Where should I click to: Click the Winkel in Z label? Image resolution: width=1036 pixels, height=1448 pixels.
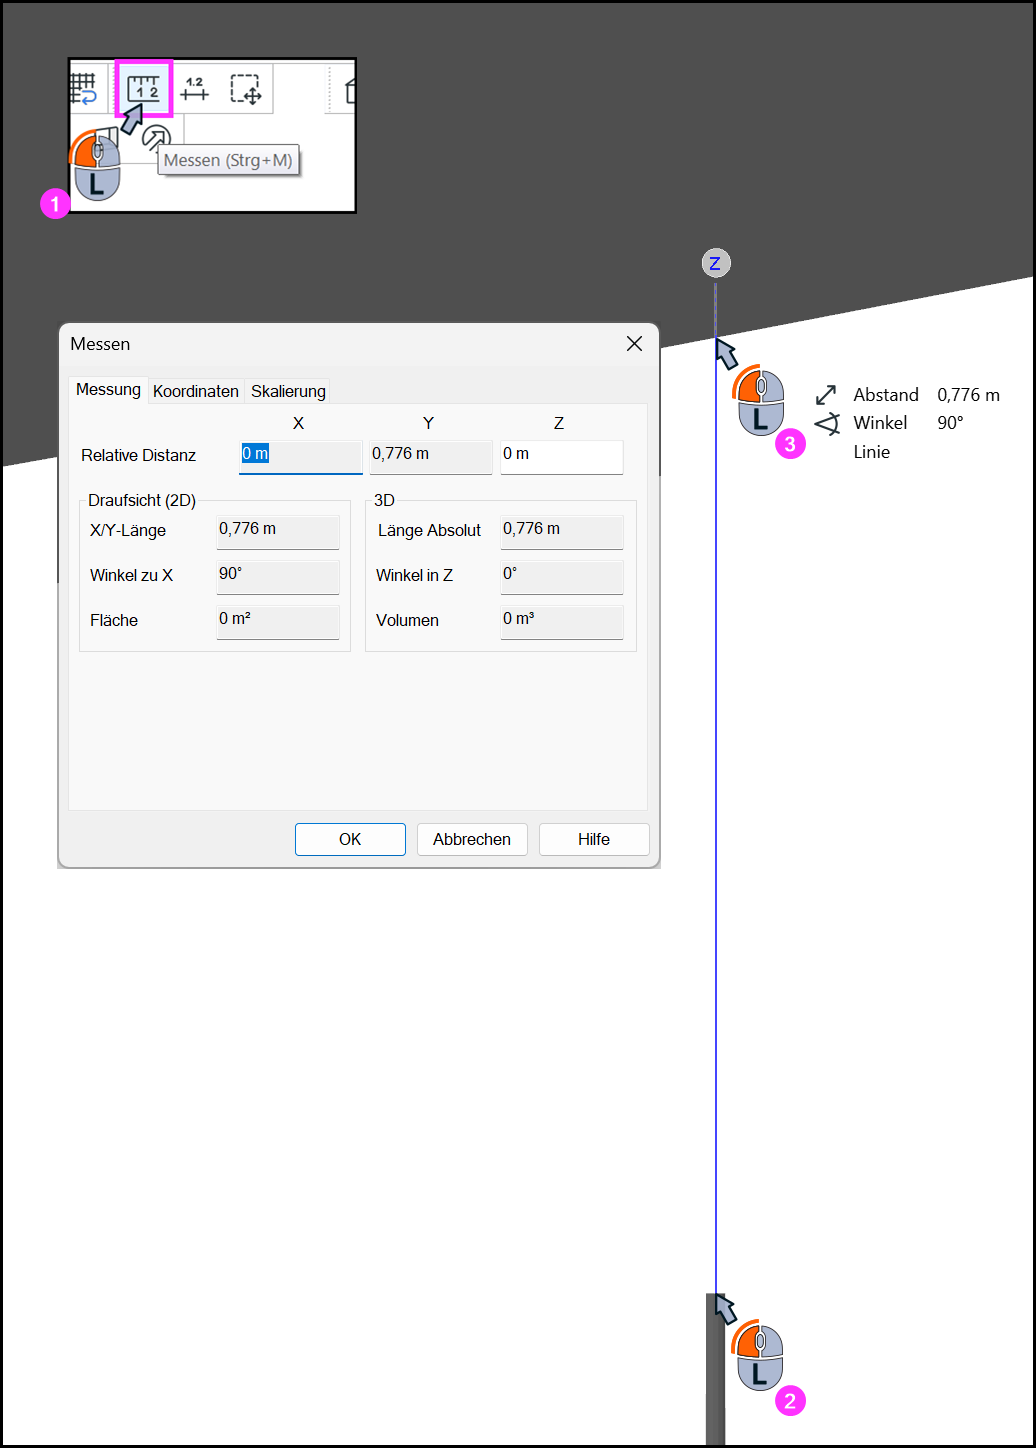pos(414,575)
